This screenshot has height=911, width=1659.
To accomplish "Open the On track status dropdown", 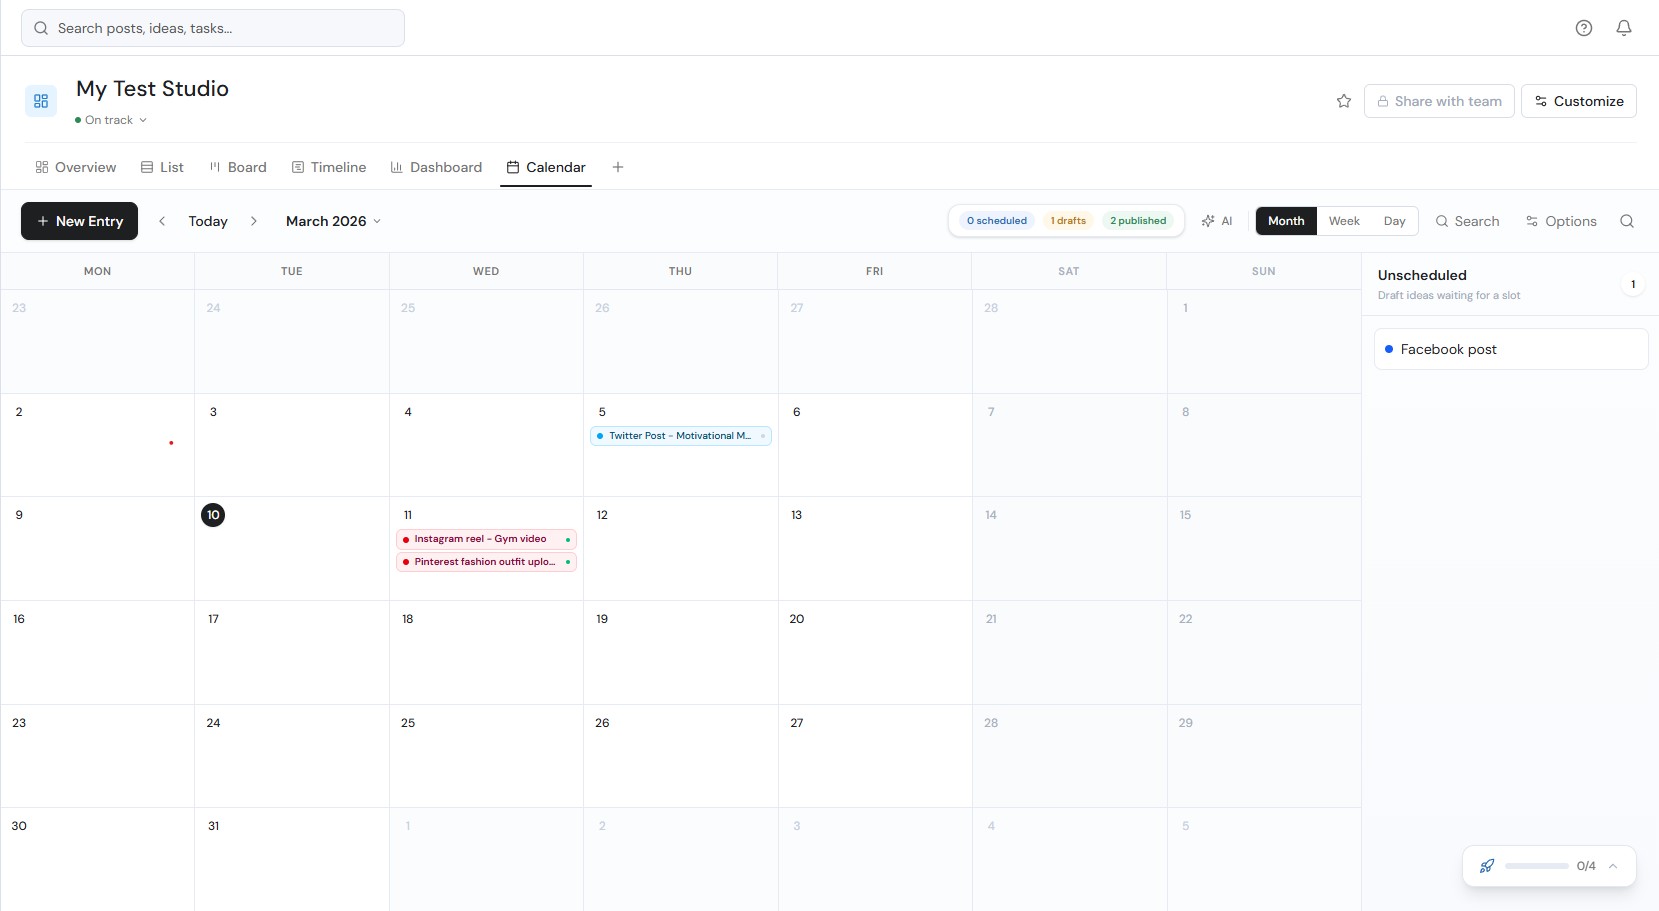I will 111,119.
